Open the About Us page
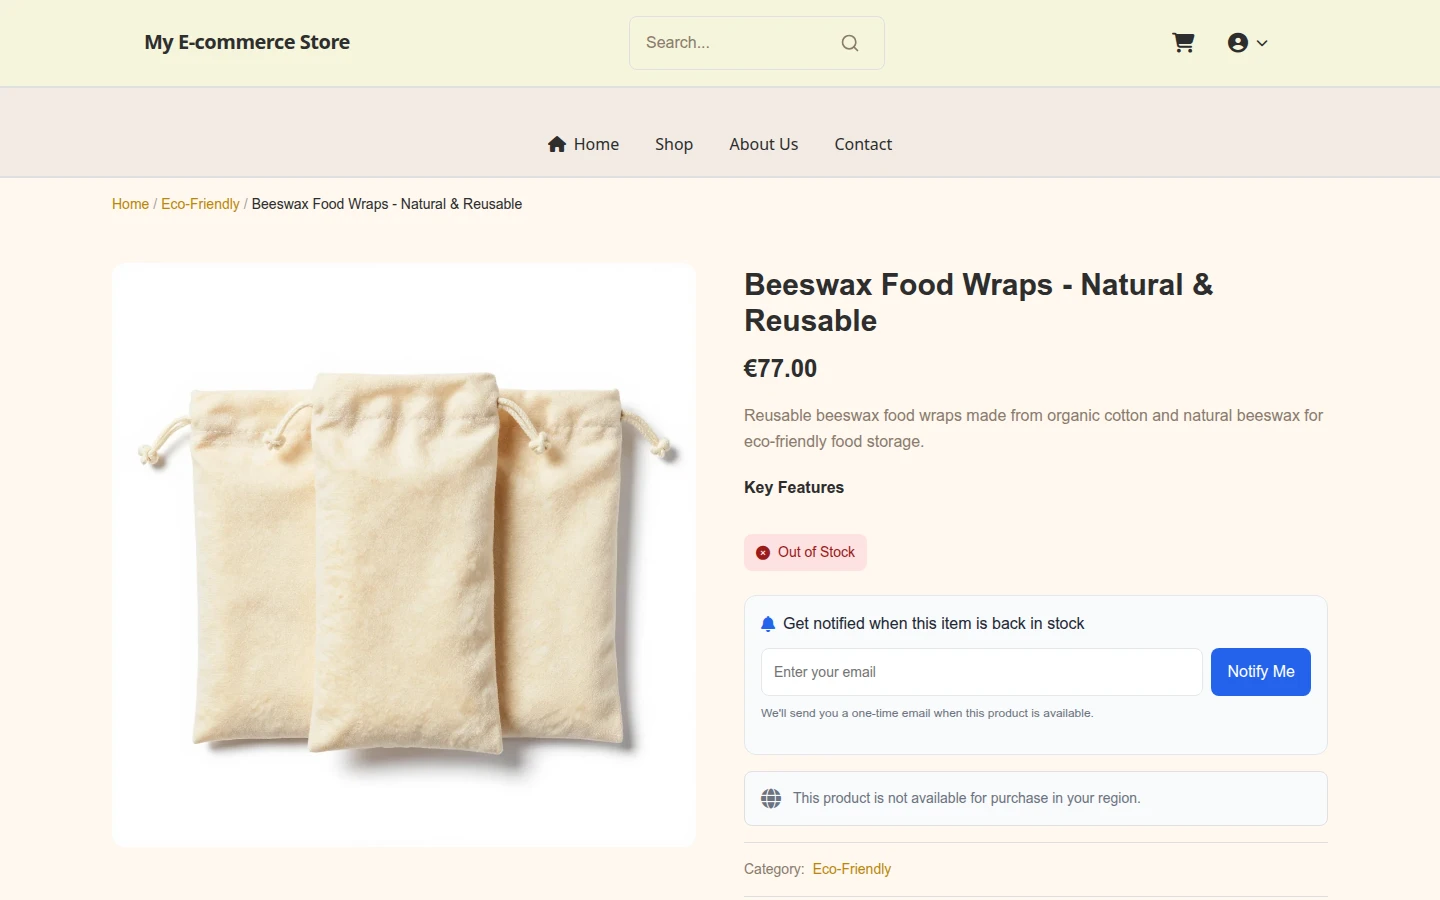Image resolution: width=1440 pixels, height=900 pixels. (764, 144)
